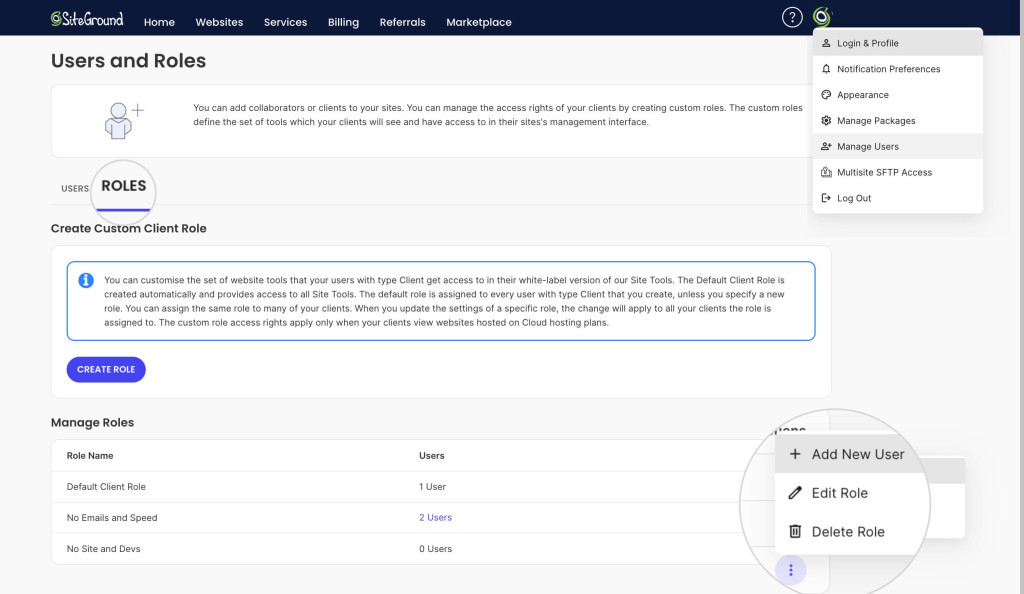
Task: Click the bell icon for Notification Preferences
Action: click(826, 69)
